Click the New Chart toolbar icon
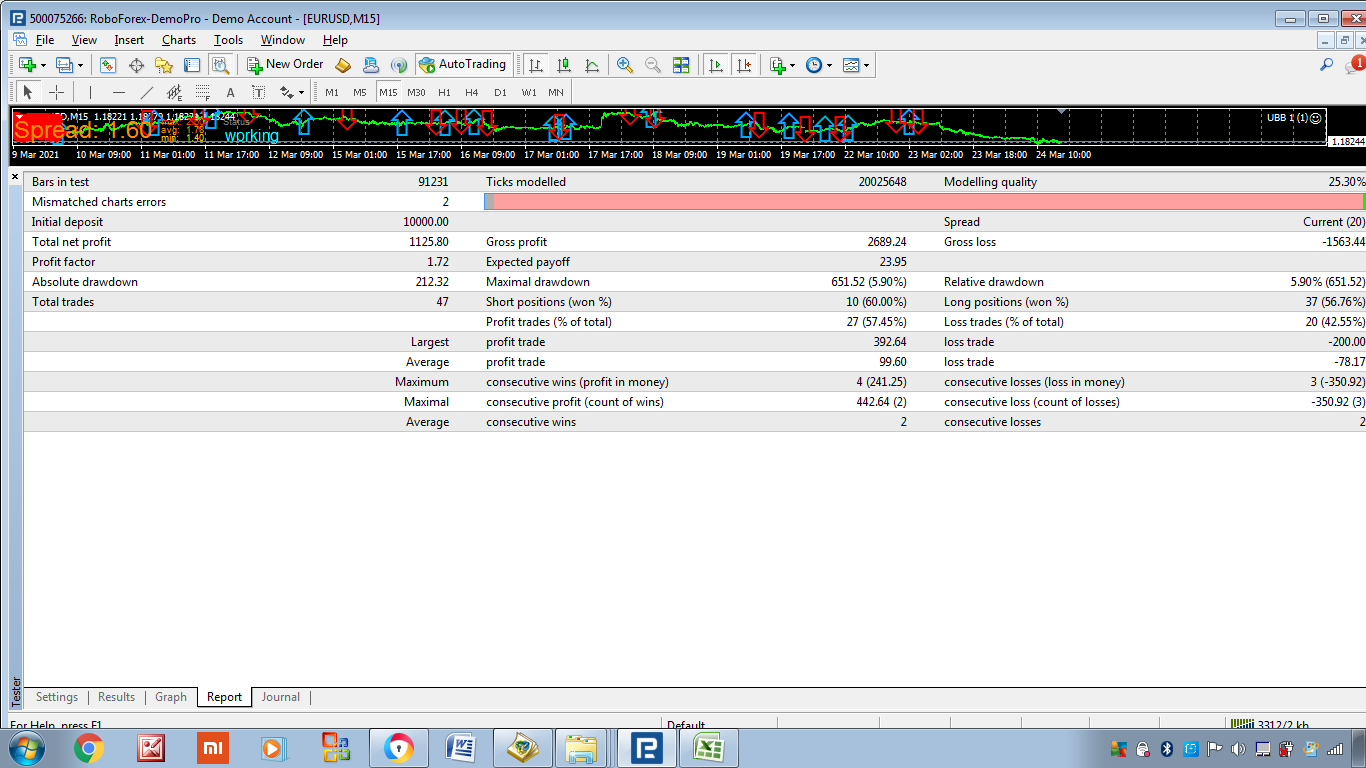 (x=27, y=65)
